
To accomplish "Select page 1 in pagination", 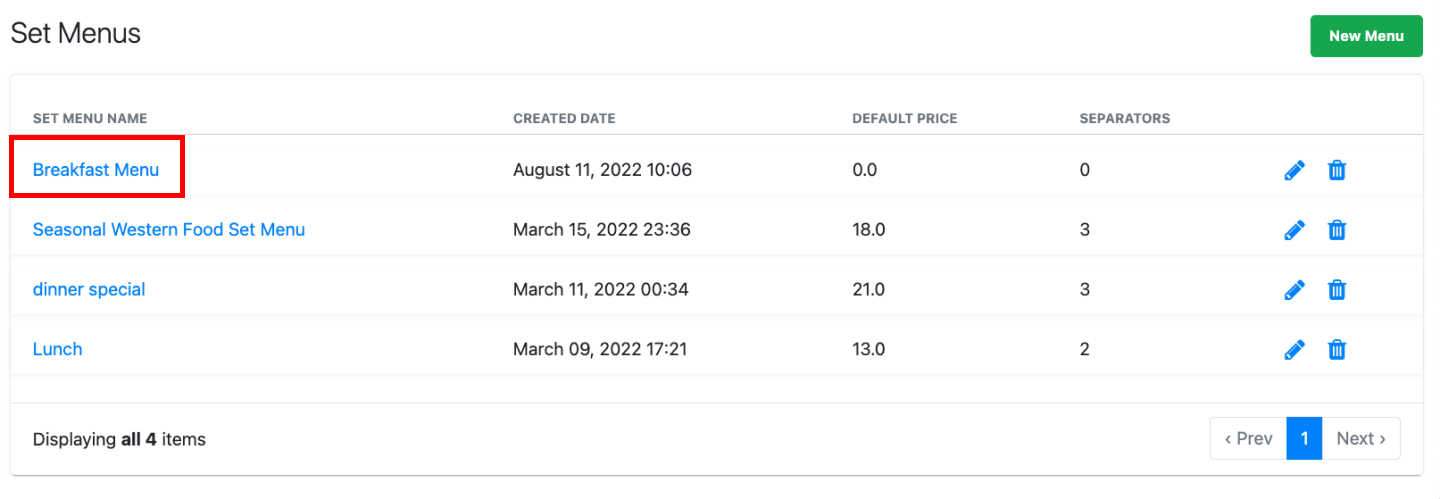I will 1304,439.
